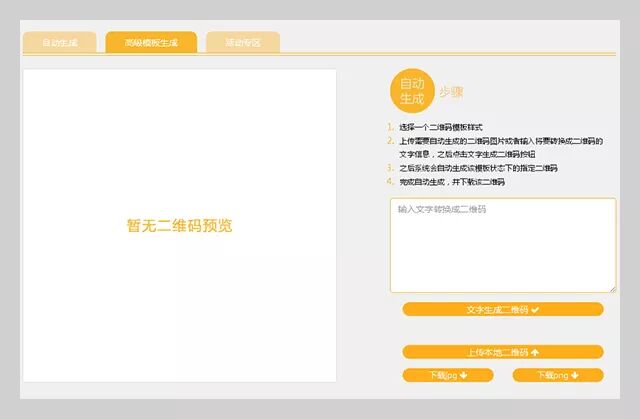Click the down arrow icon beside 下载png
Screen dimensions: 640x419
point(575,375)
